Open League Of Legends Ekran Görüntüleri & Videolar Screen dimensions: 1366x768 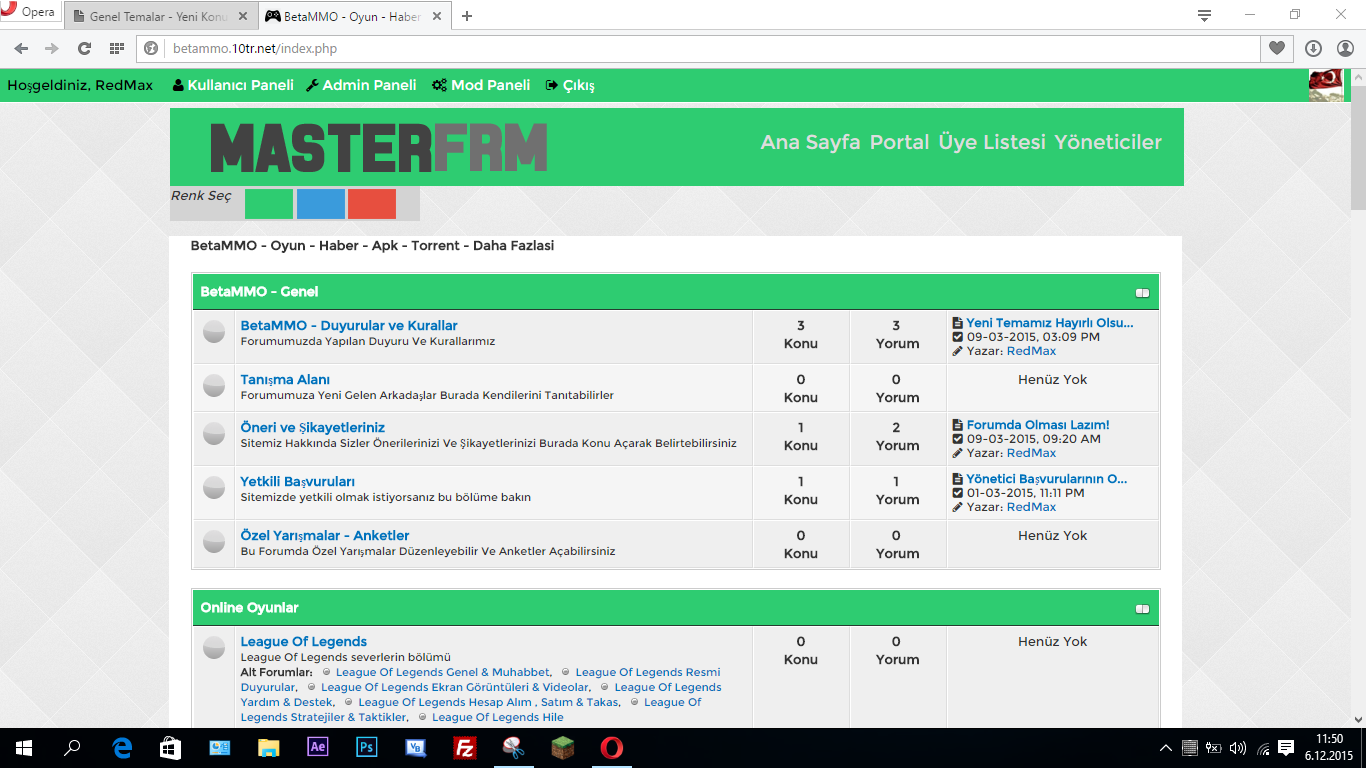point(455,688)
